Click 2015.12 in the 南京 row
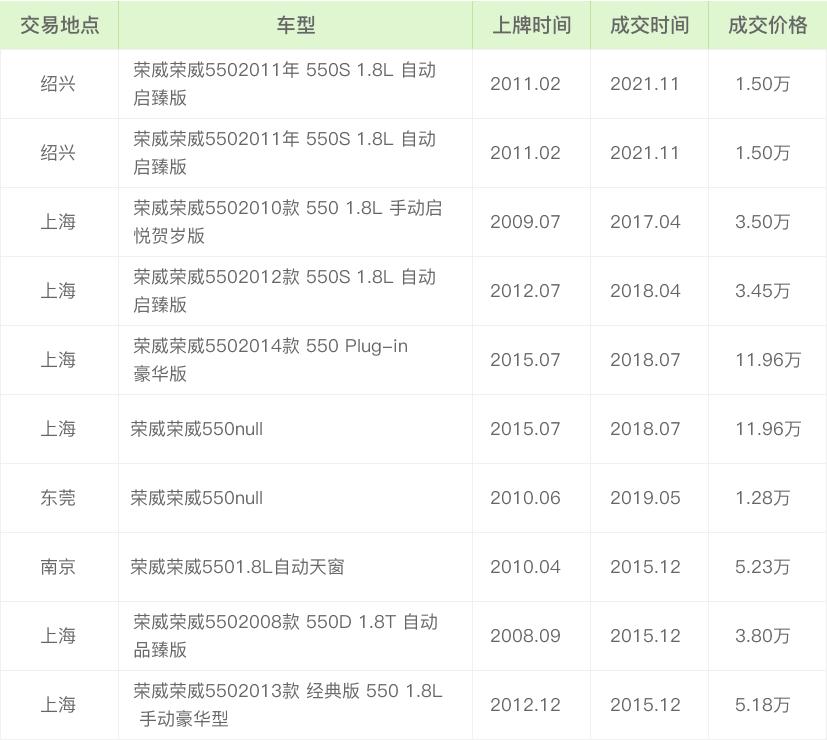 point(645,568)
